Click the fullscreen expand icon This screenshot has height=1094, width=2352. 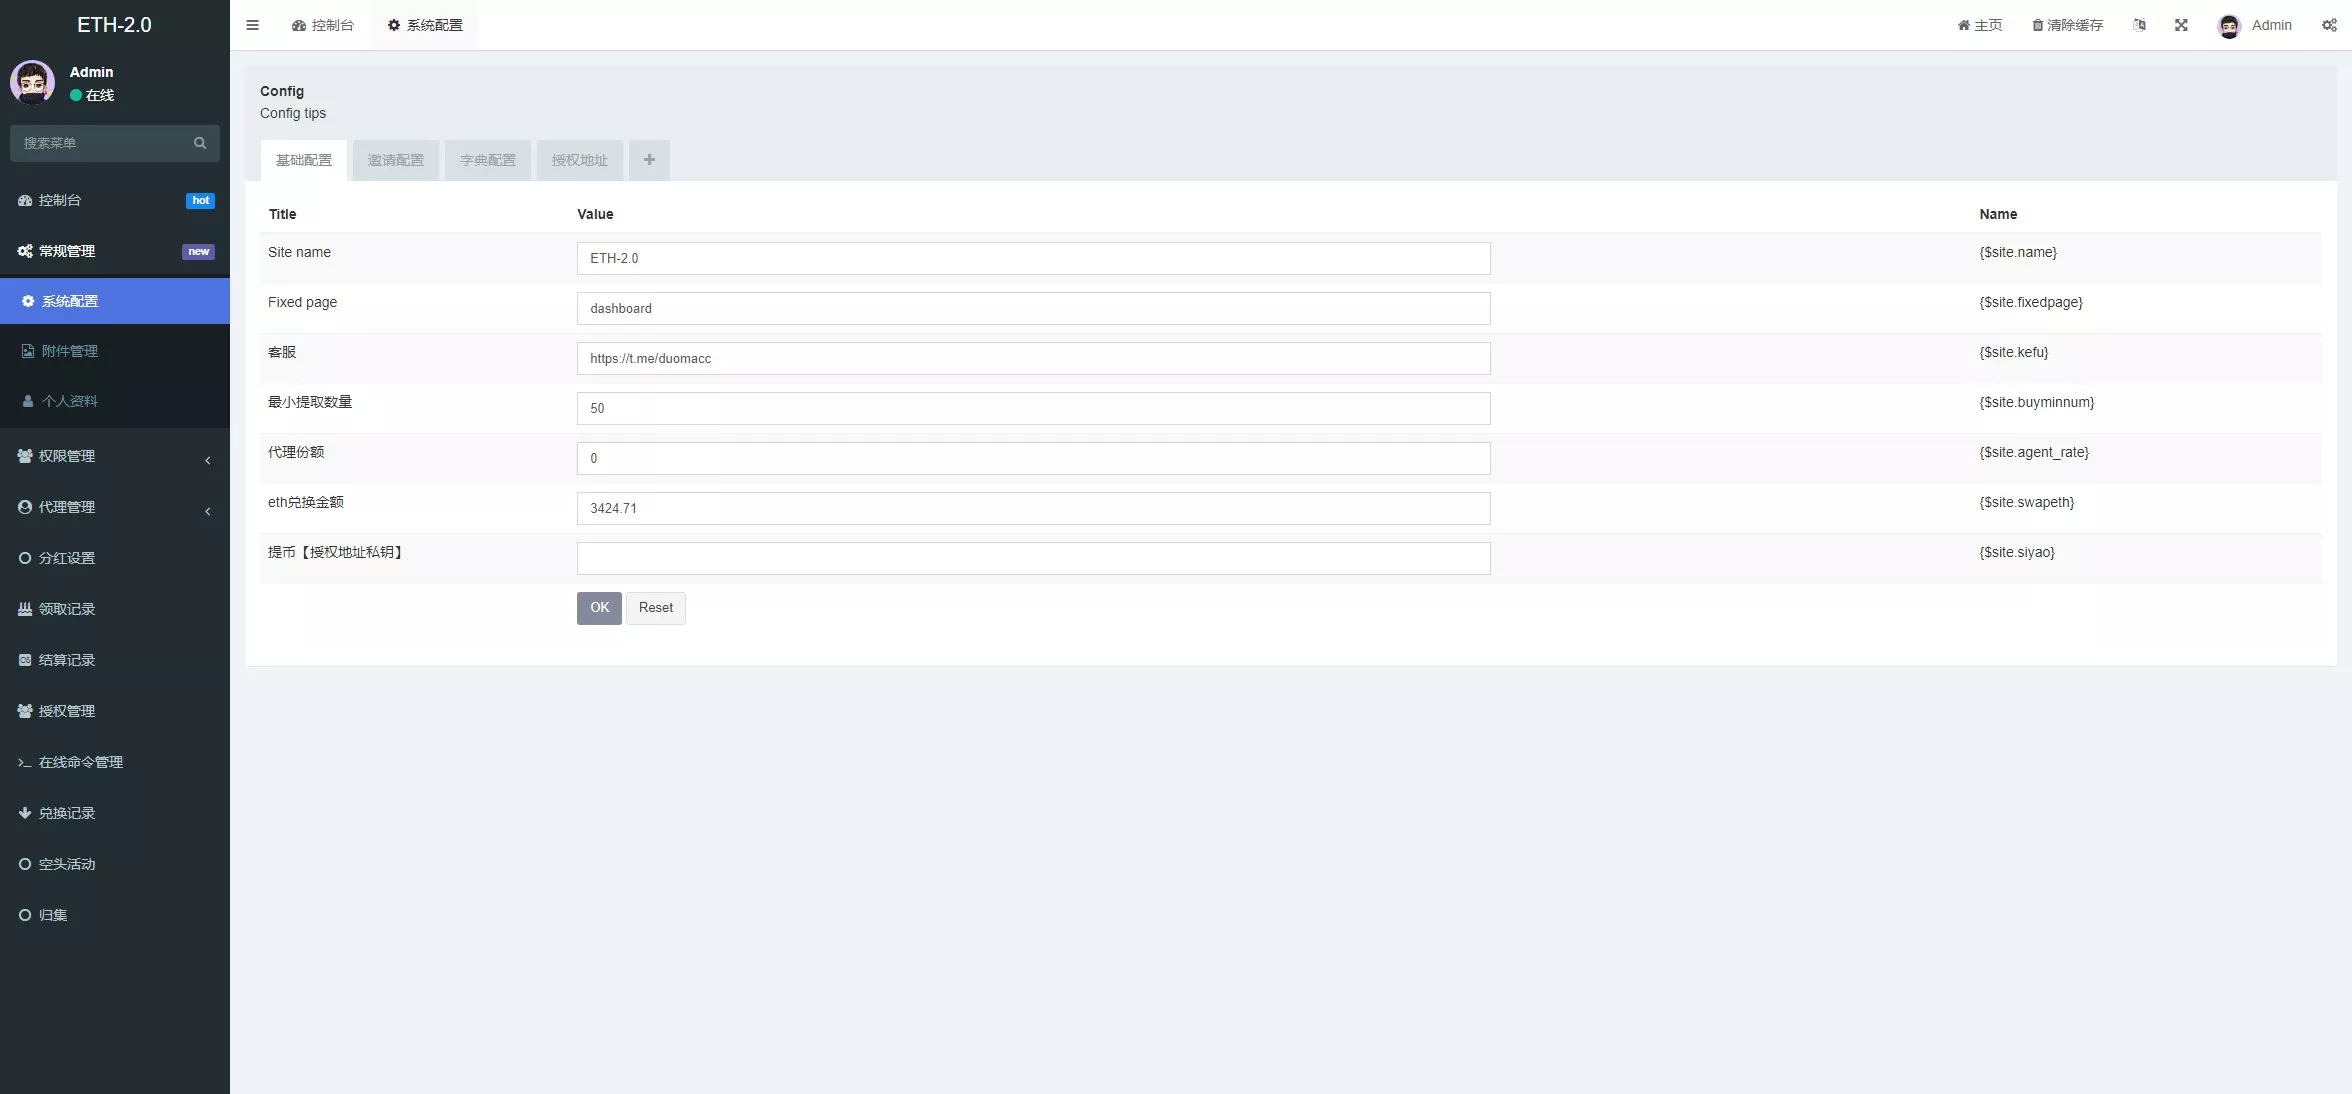tap(2181, 25)
